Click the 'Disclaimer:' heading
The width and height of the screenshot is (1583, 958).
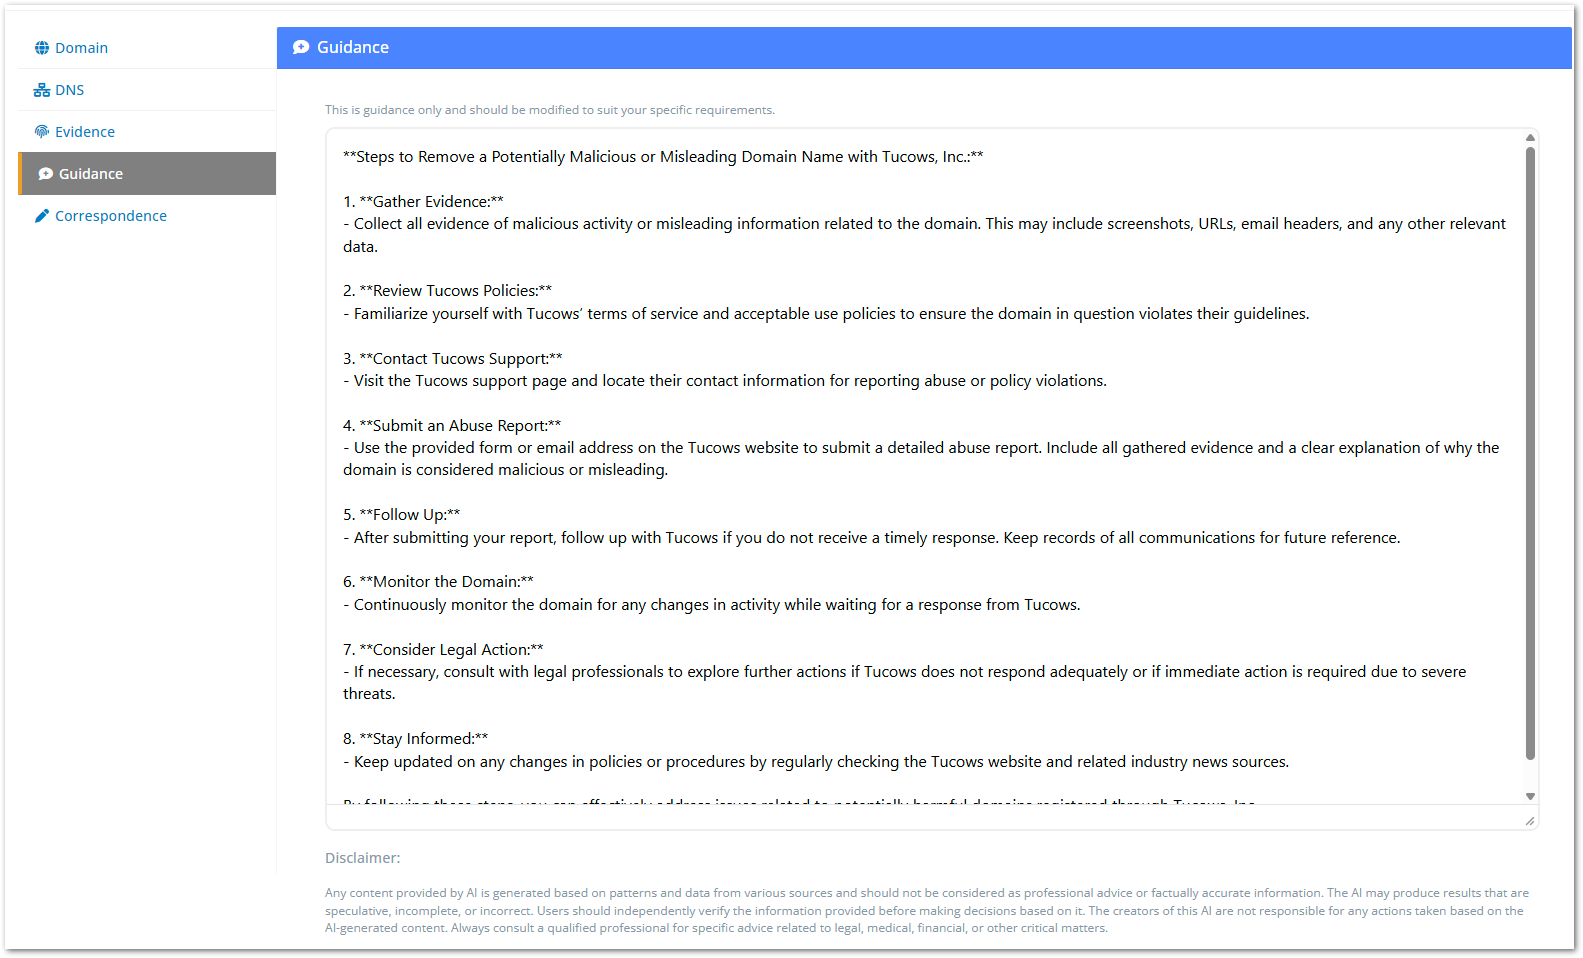[362, 858]
